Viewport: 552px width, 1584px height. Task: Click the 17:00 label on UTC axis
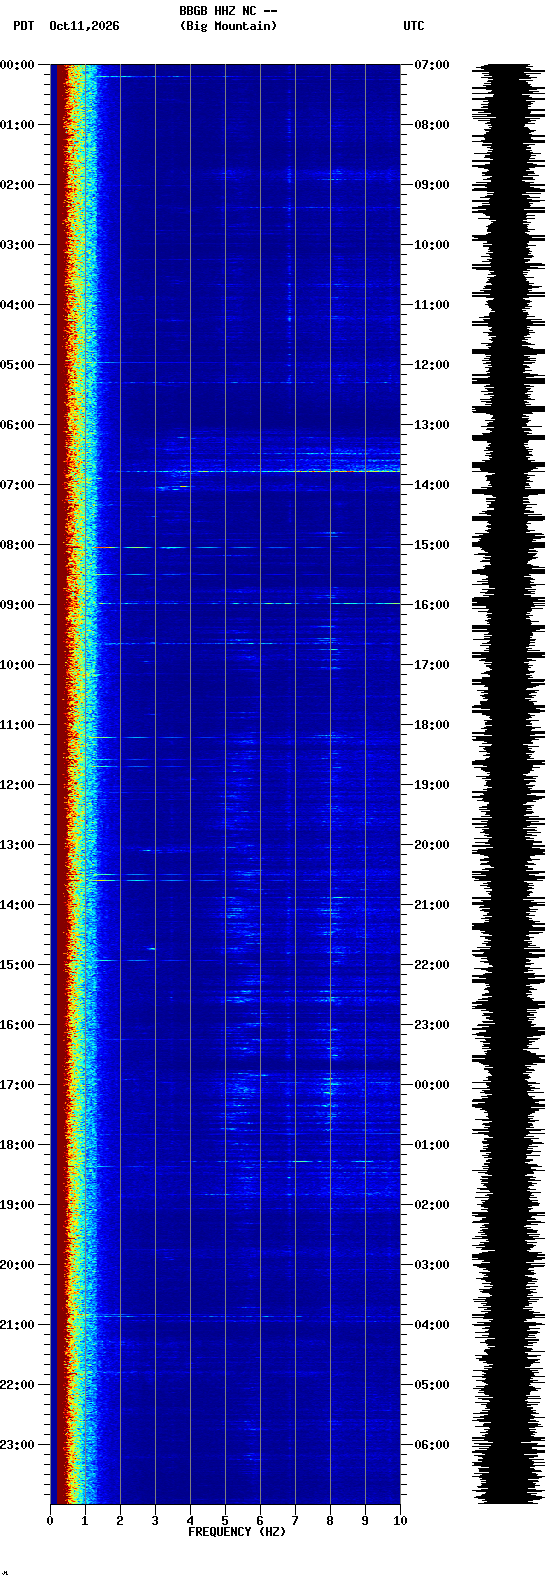(432, 665)
